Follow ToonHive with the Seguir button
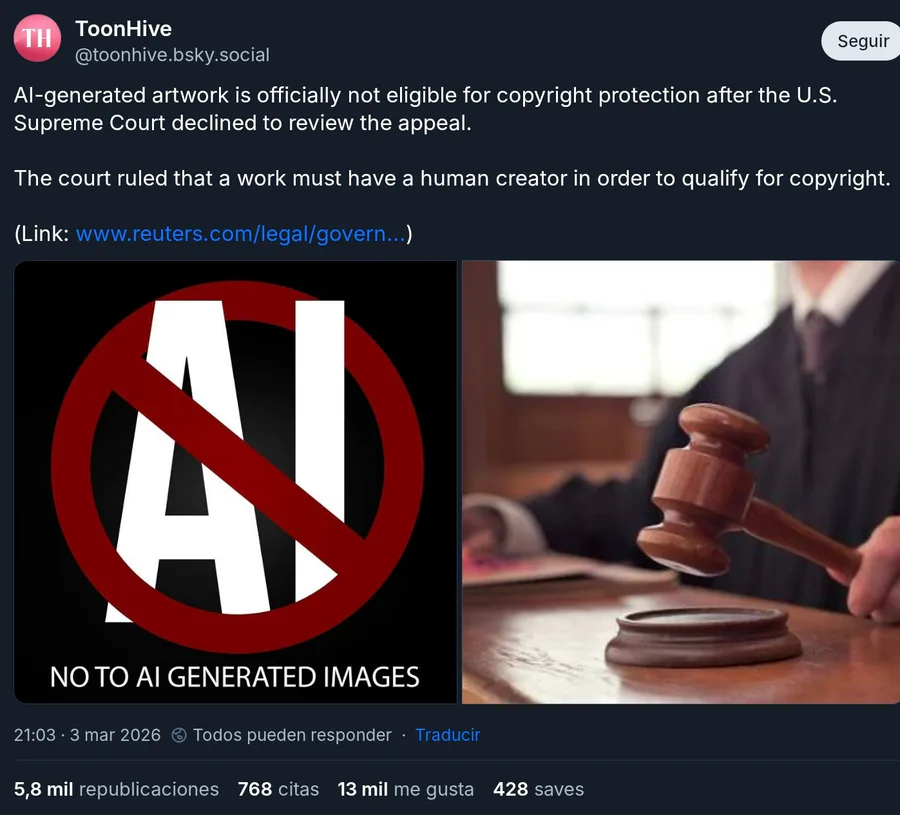The image size is (900, 815). (861, 41)
